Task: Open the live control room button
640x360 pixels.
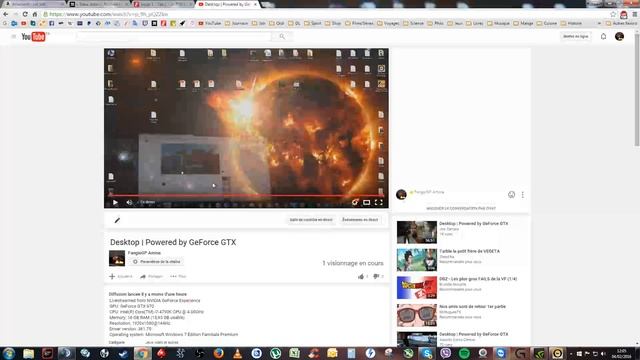Action: pos(311,220)
